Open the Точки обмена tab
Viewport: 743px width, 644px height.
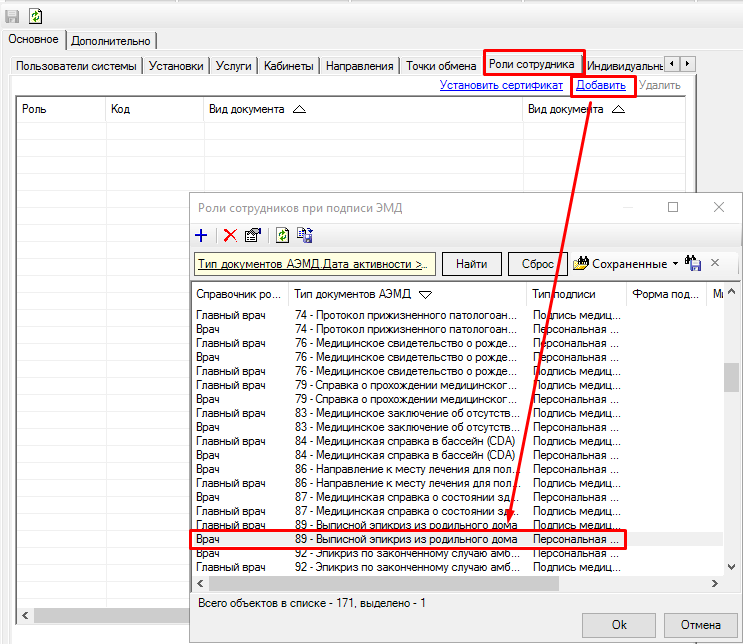tap(441, 66)
